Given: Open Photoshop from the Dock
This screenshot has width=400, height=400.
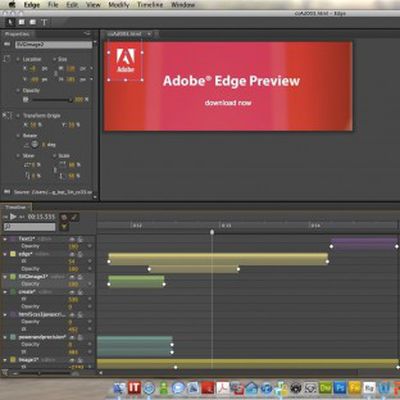Looking at the screenshot, I should tap(340, 388).
